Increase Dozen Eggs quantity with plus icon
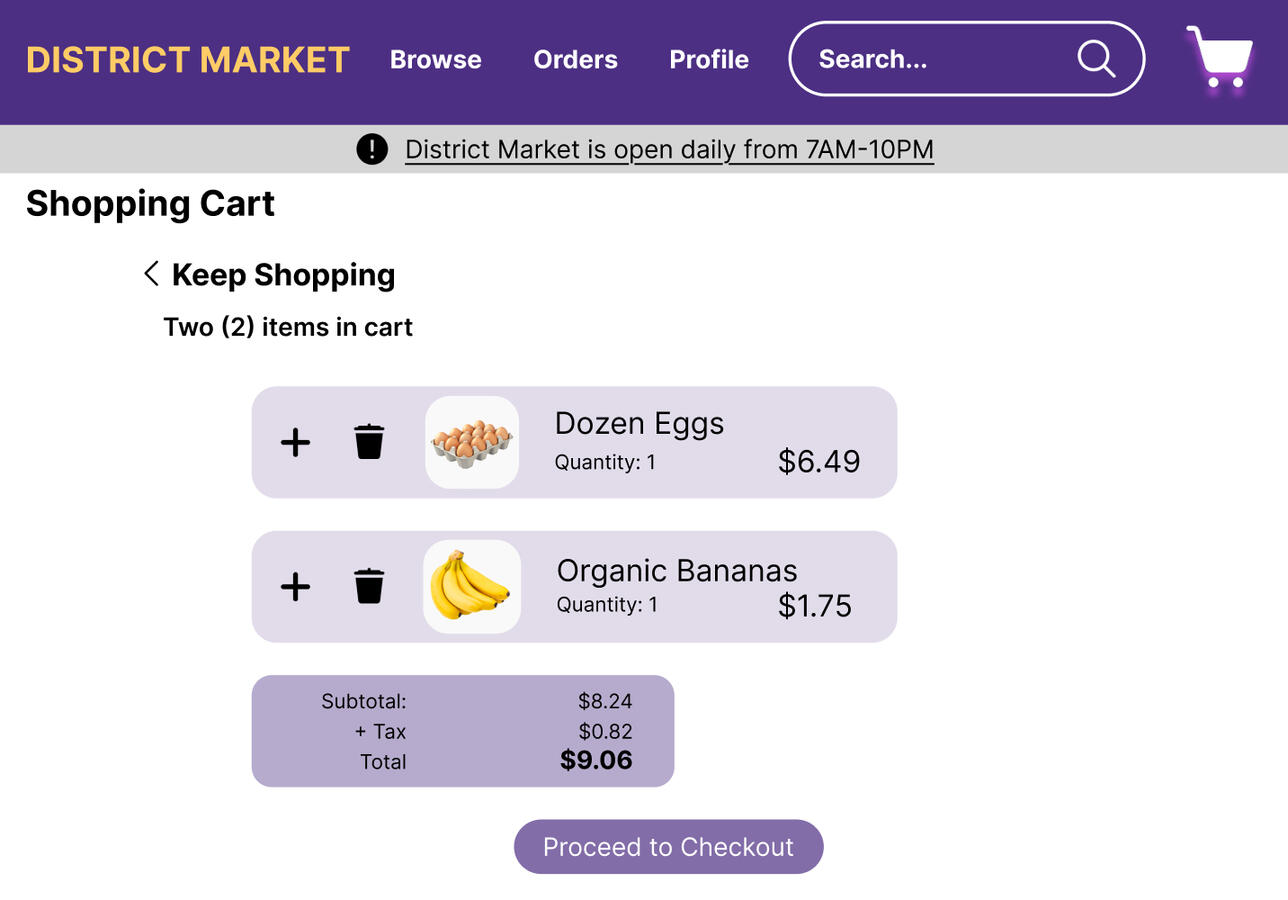Screen dimensions: 1288x900 (295, 441)
